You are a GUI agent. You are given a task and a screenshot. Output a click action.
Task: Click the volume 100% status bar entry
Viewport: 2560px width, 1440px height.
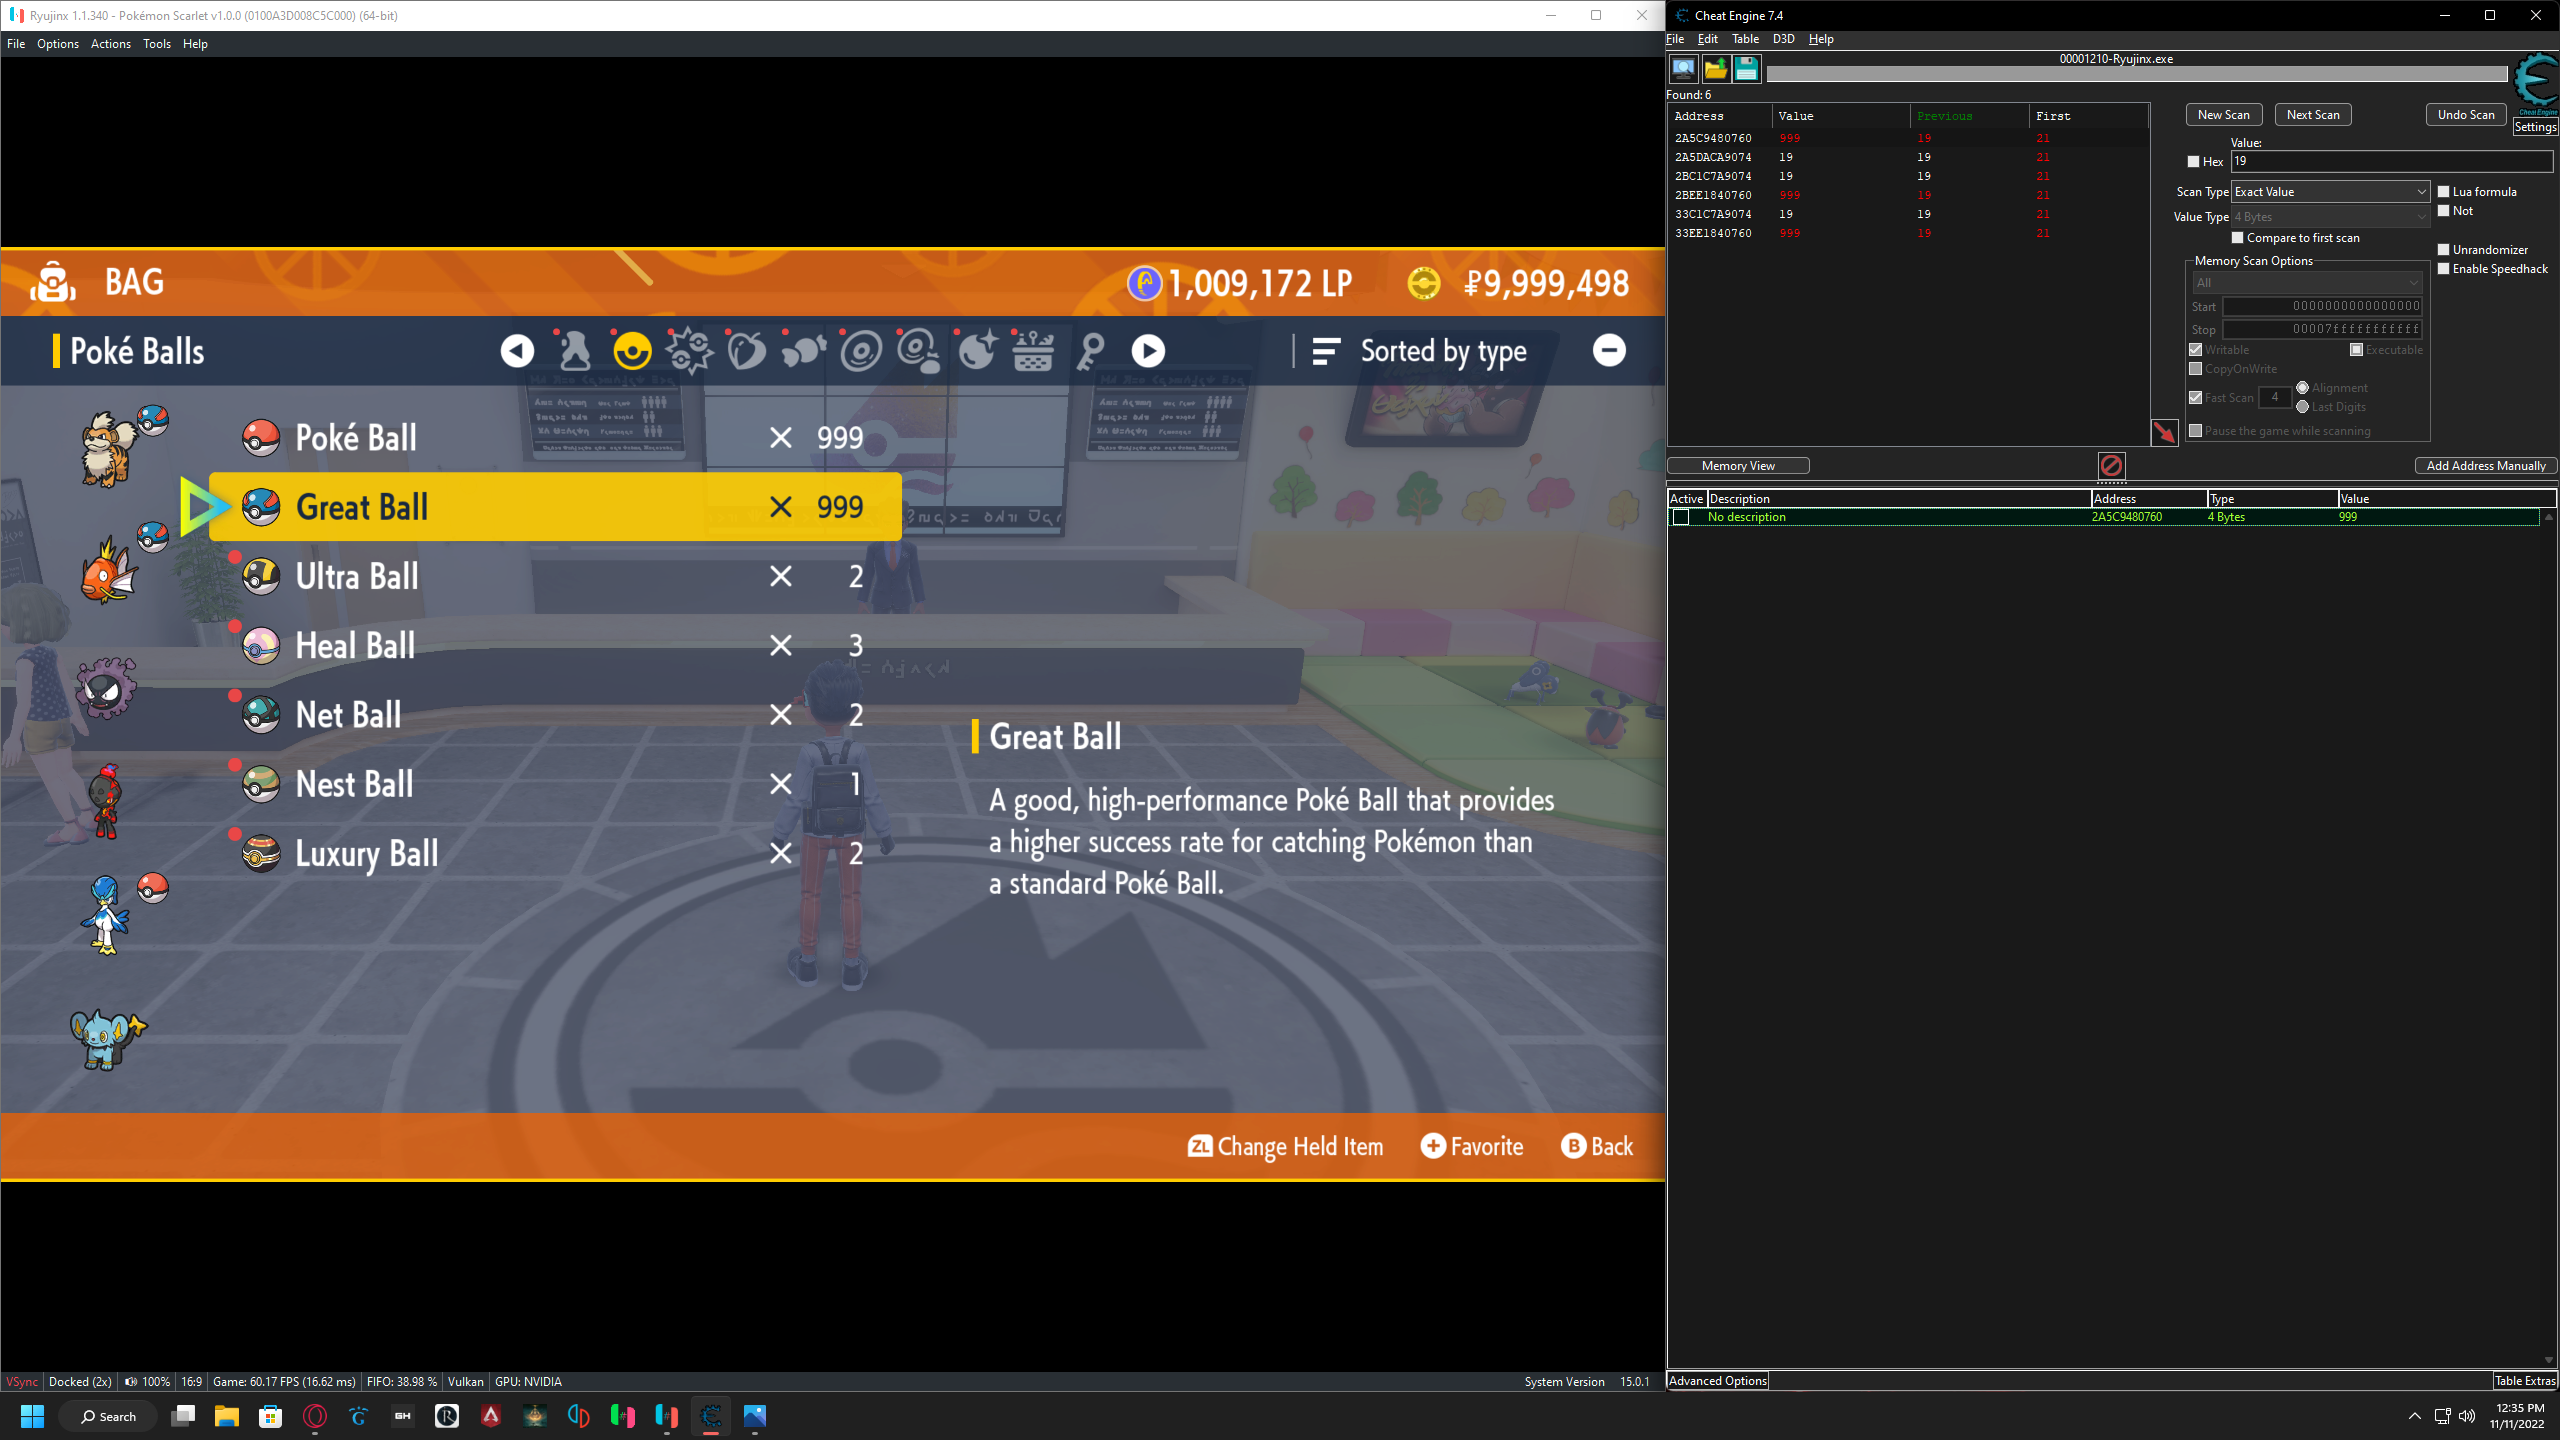(148, 1382)
